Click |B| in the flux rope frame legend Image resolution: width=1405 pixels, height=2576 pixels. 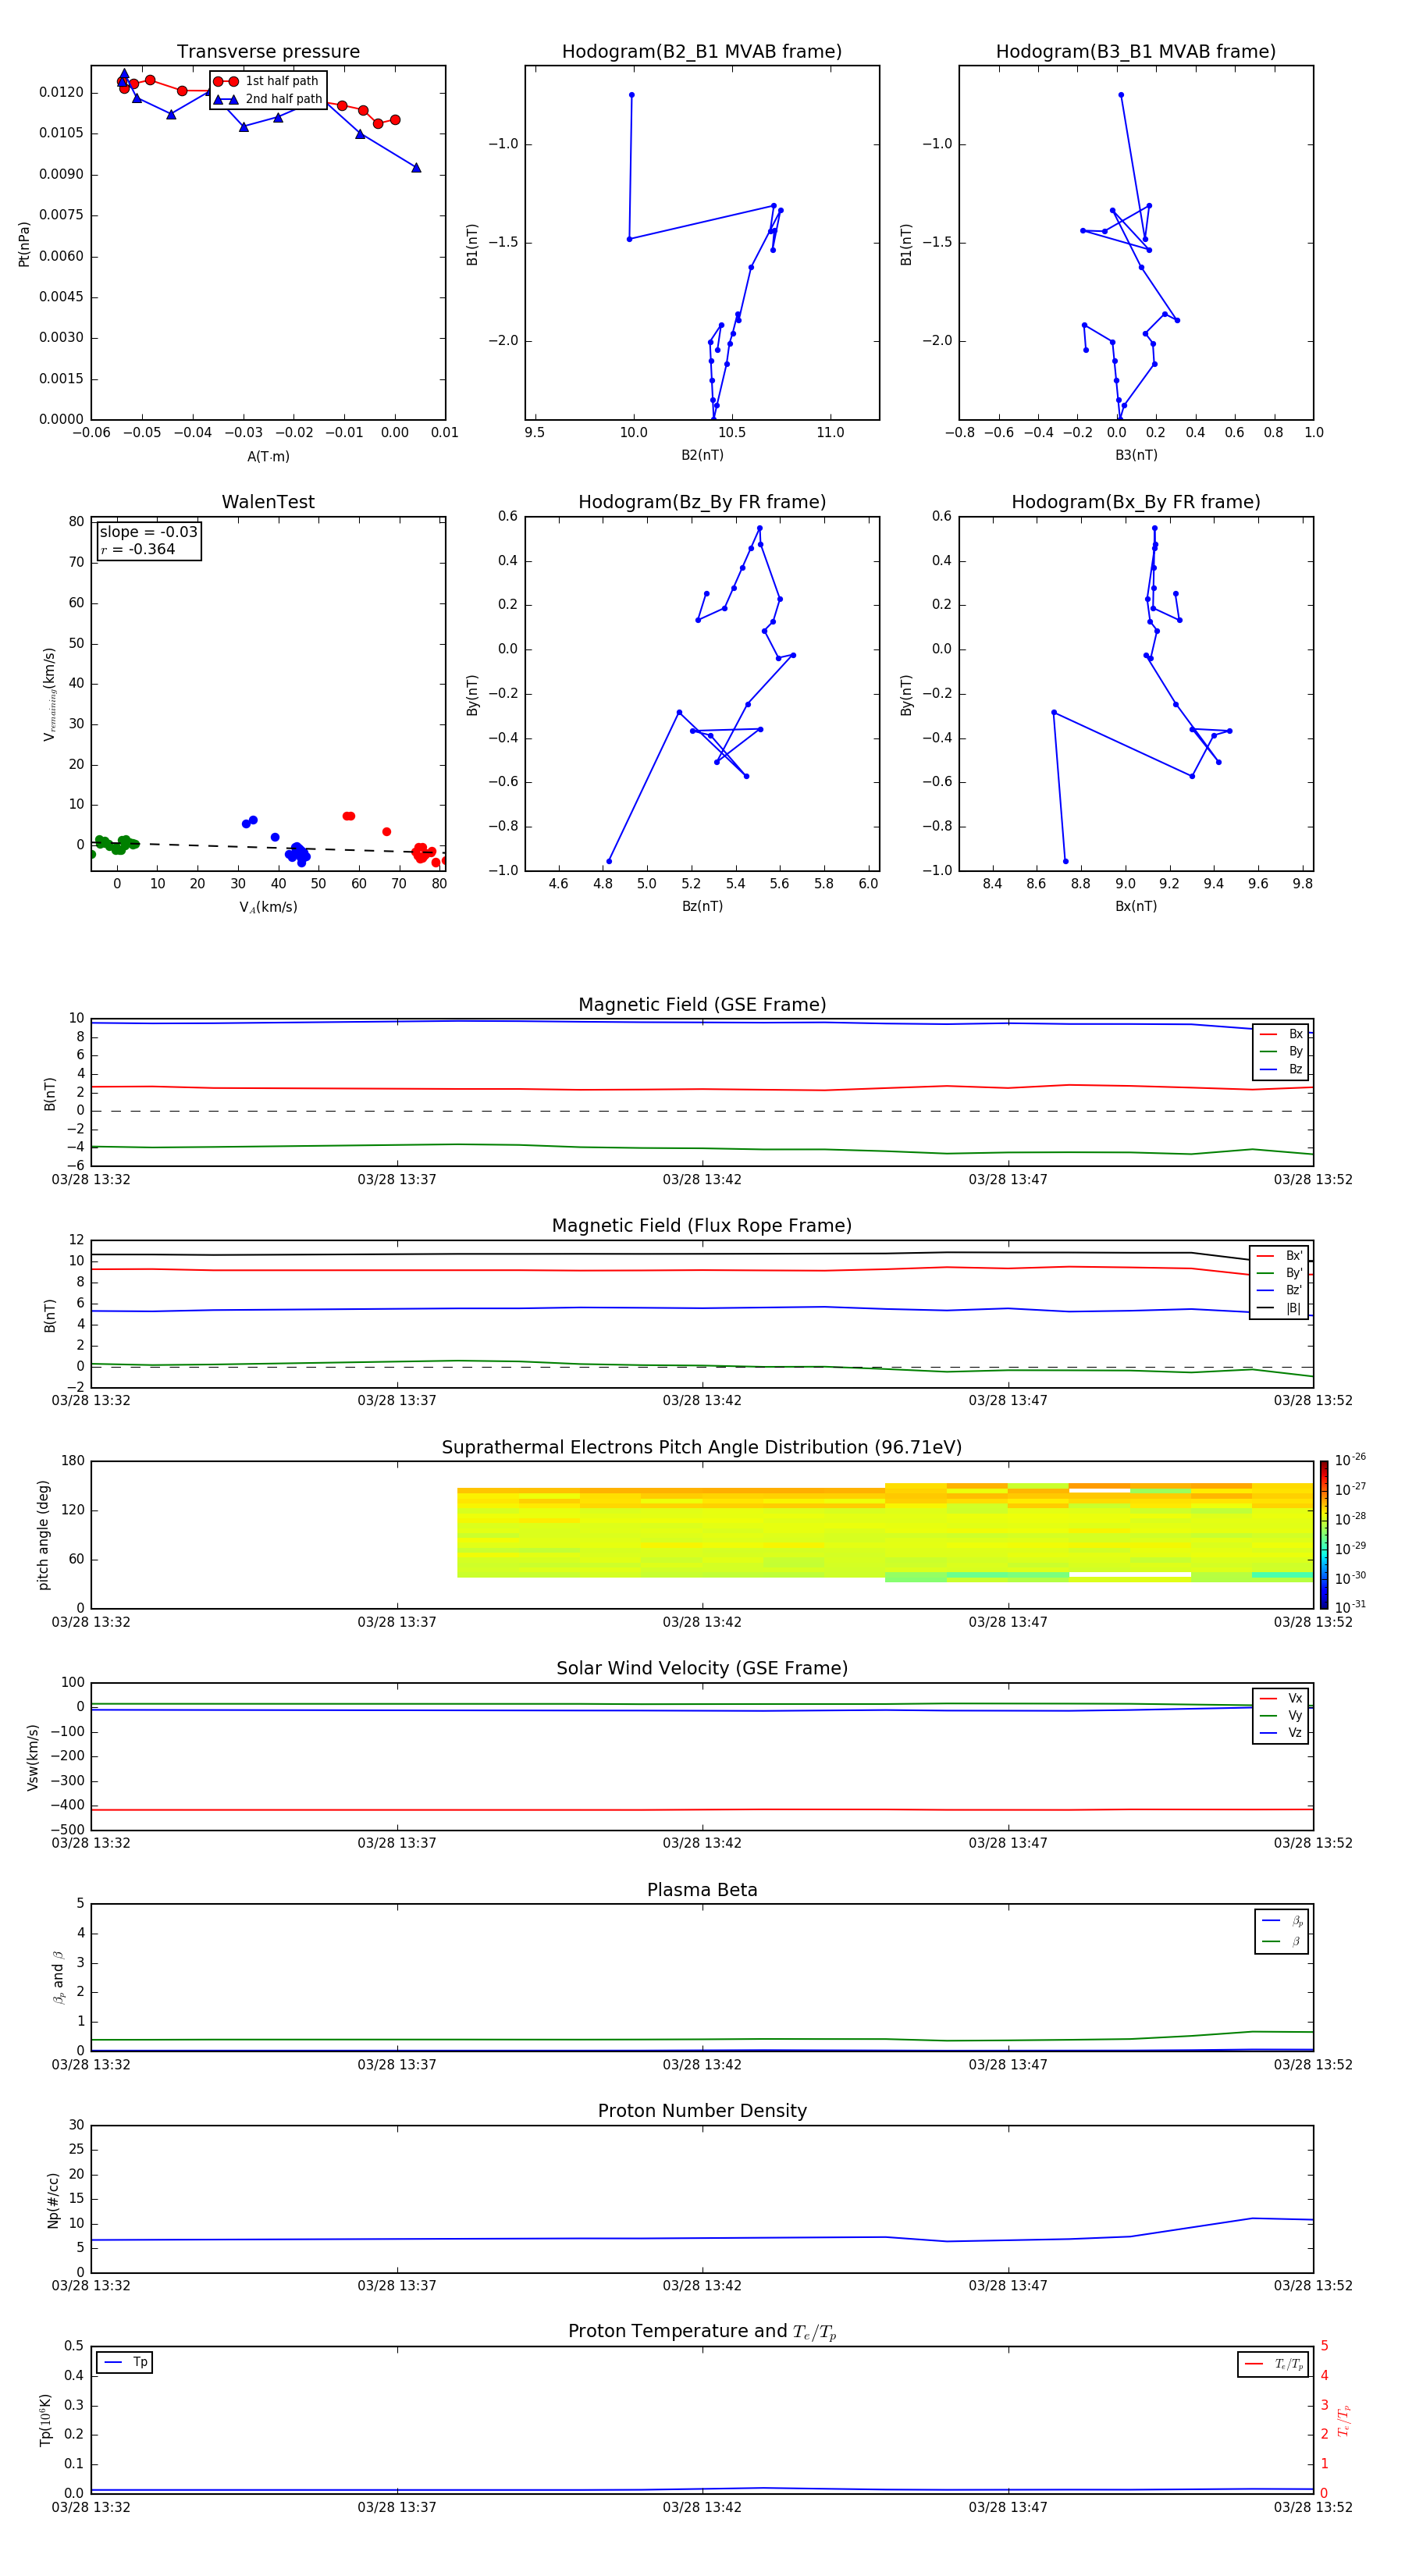point(1279,1308)
